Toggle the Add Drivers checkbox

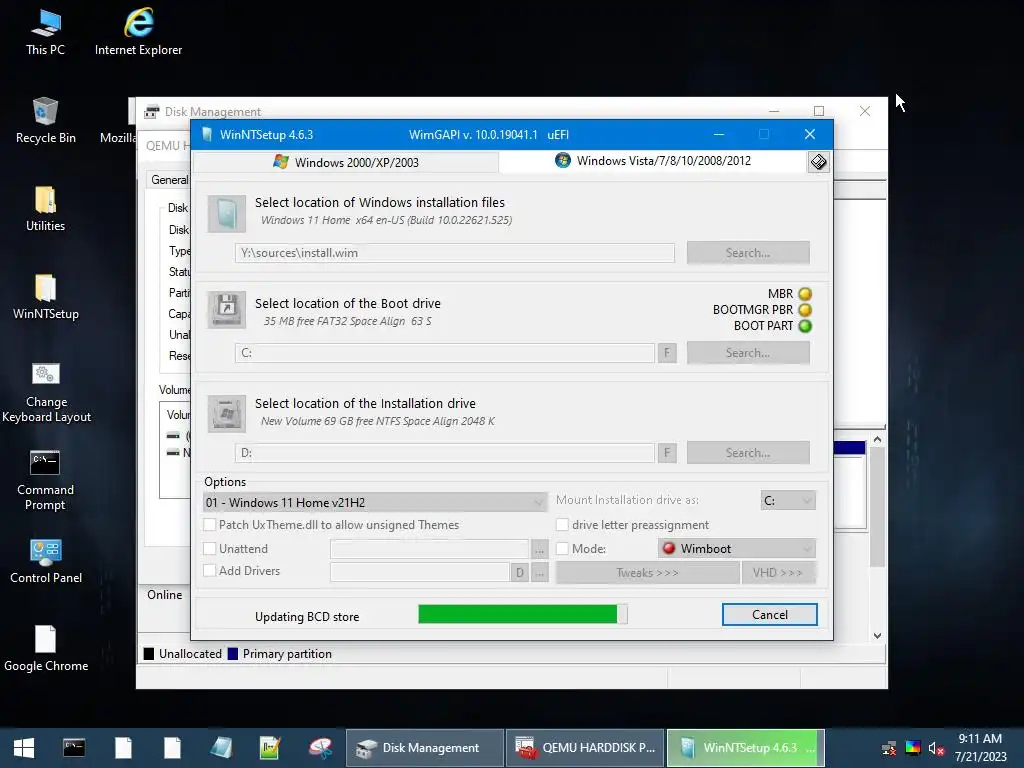[x=210, y=570]
